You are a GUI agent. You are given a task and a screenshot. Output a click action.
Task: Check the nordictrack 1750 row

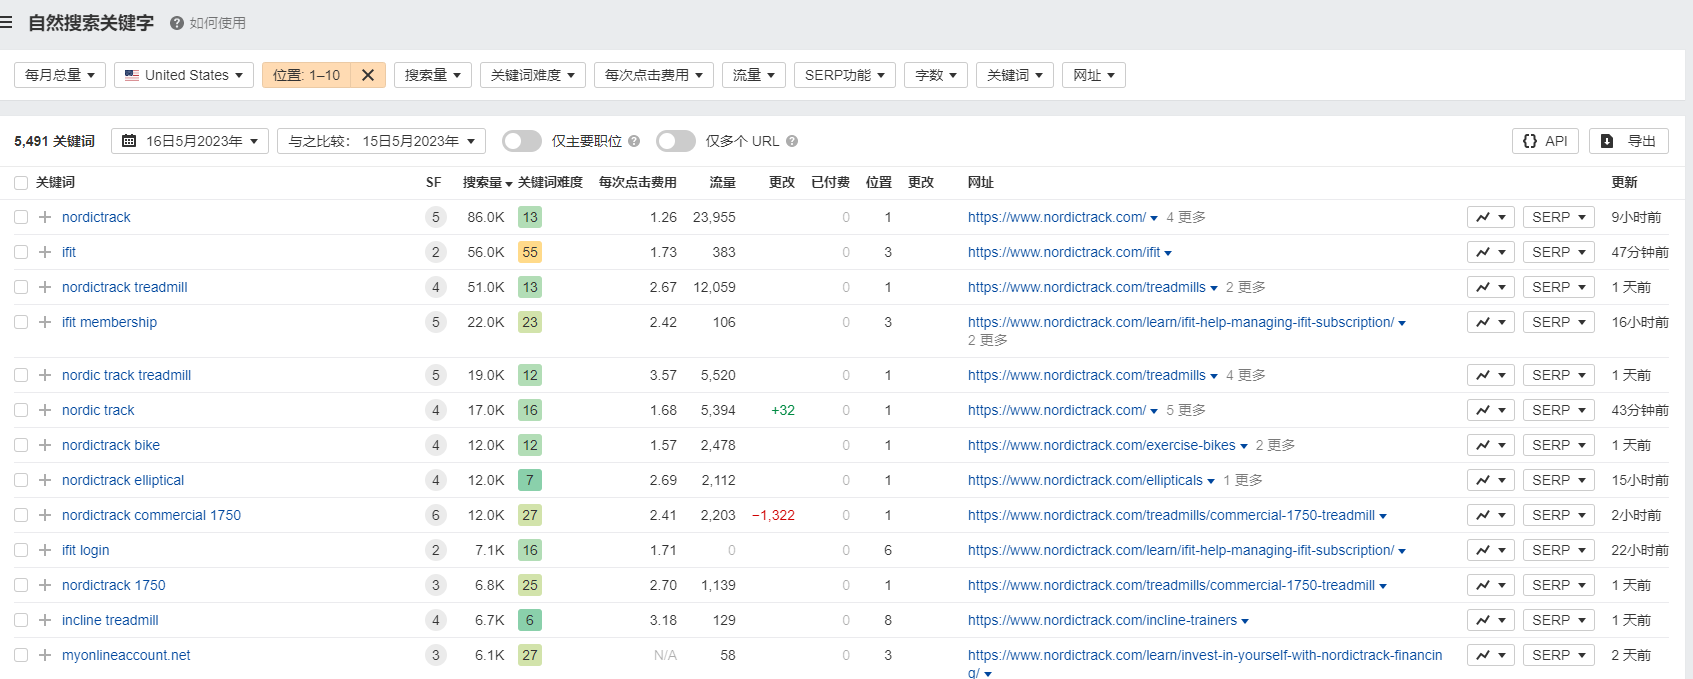[21, 585]
